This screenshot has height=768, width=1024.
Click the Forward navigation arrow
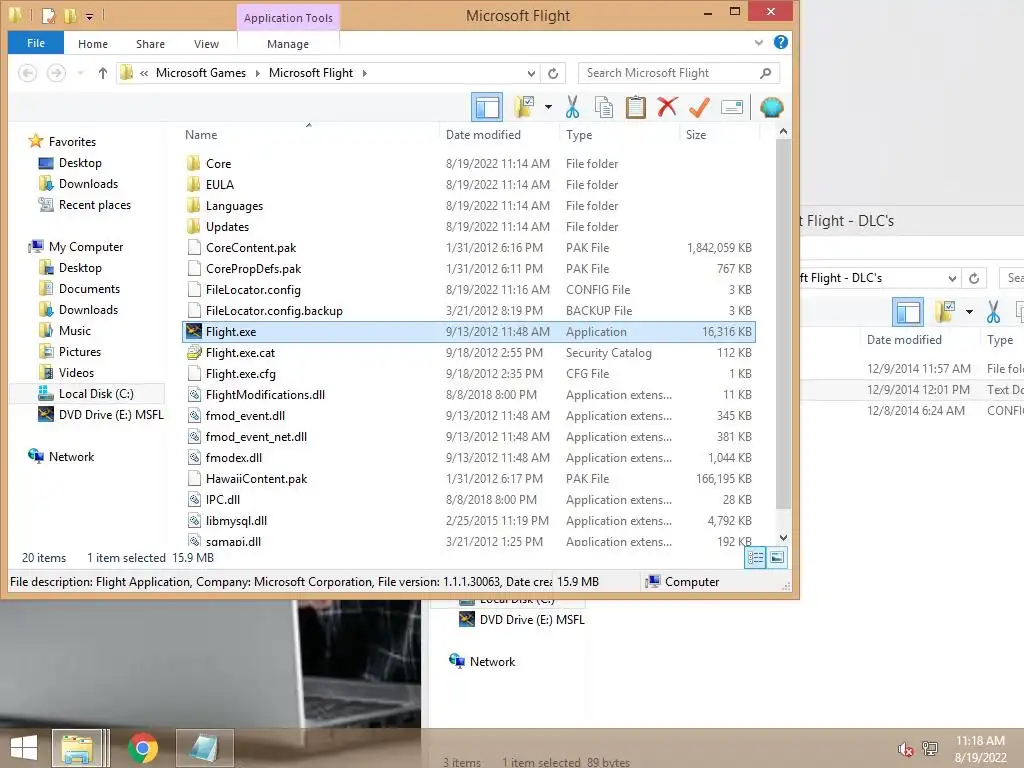click(x=56, y=73)
